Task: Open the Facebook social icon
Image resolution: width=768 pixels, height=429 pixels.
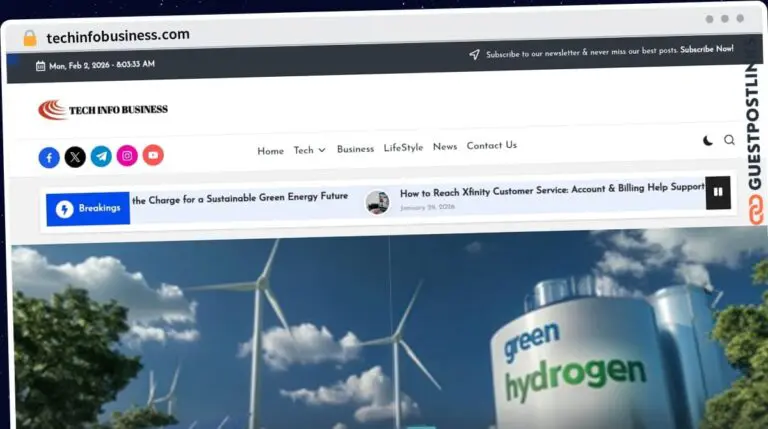Action: [49, 158]
